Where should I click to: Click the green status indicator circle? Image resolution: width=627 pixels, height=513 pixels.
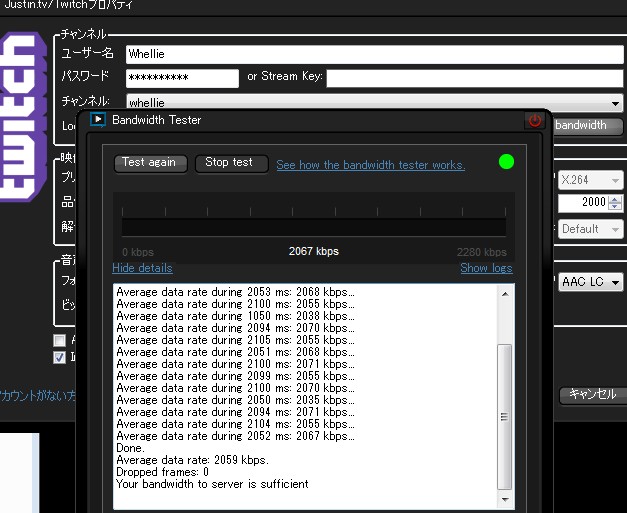pyautogui.click(x=506, y=162)
